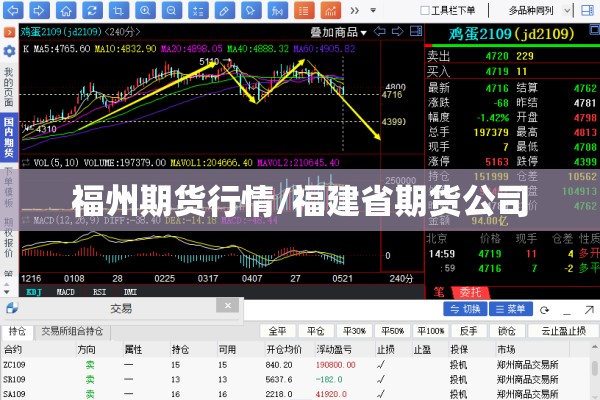This screenshot has height=400, width=600.
Task: Open the 叠加商品 dropdown
Action: pyautogui.click(x=339, y=33)
